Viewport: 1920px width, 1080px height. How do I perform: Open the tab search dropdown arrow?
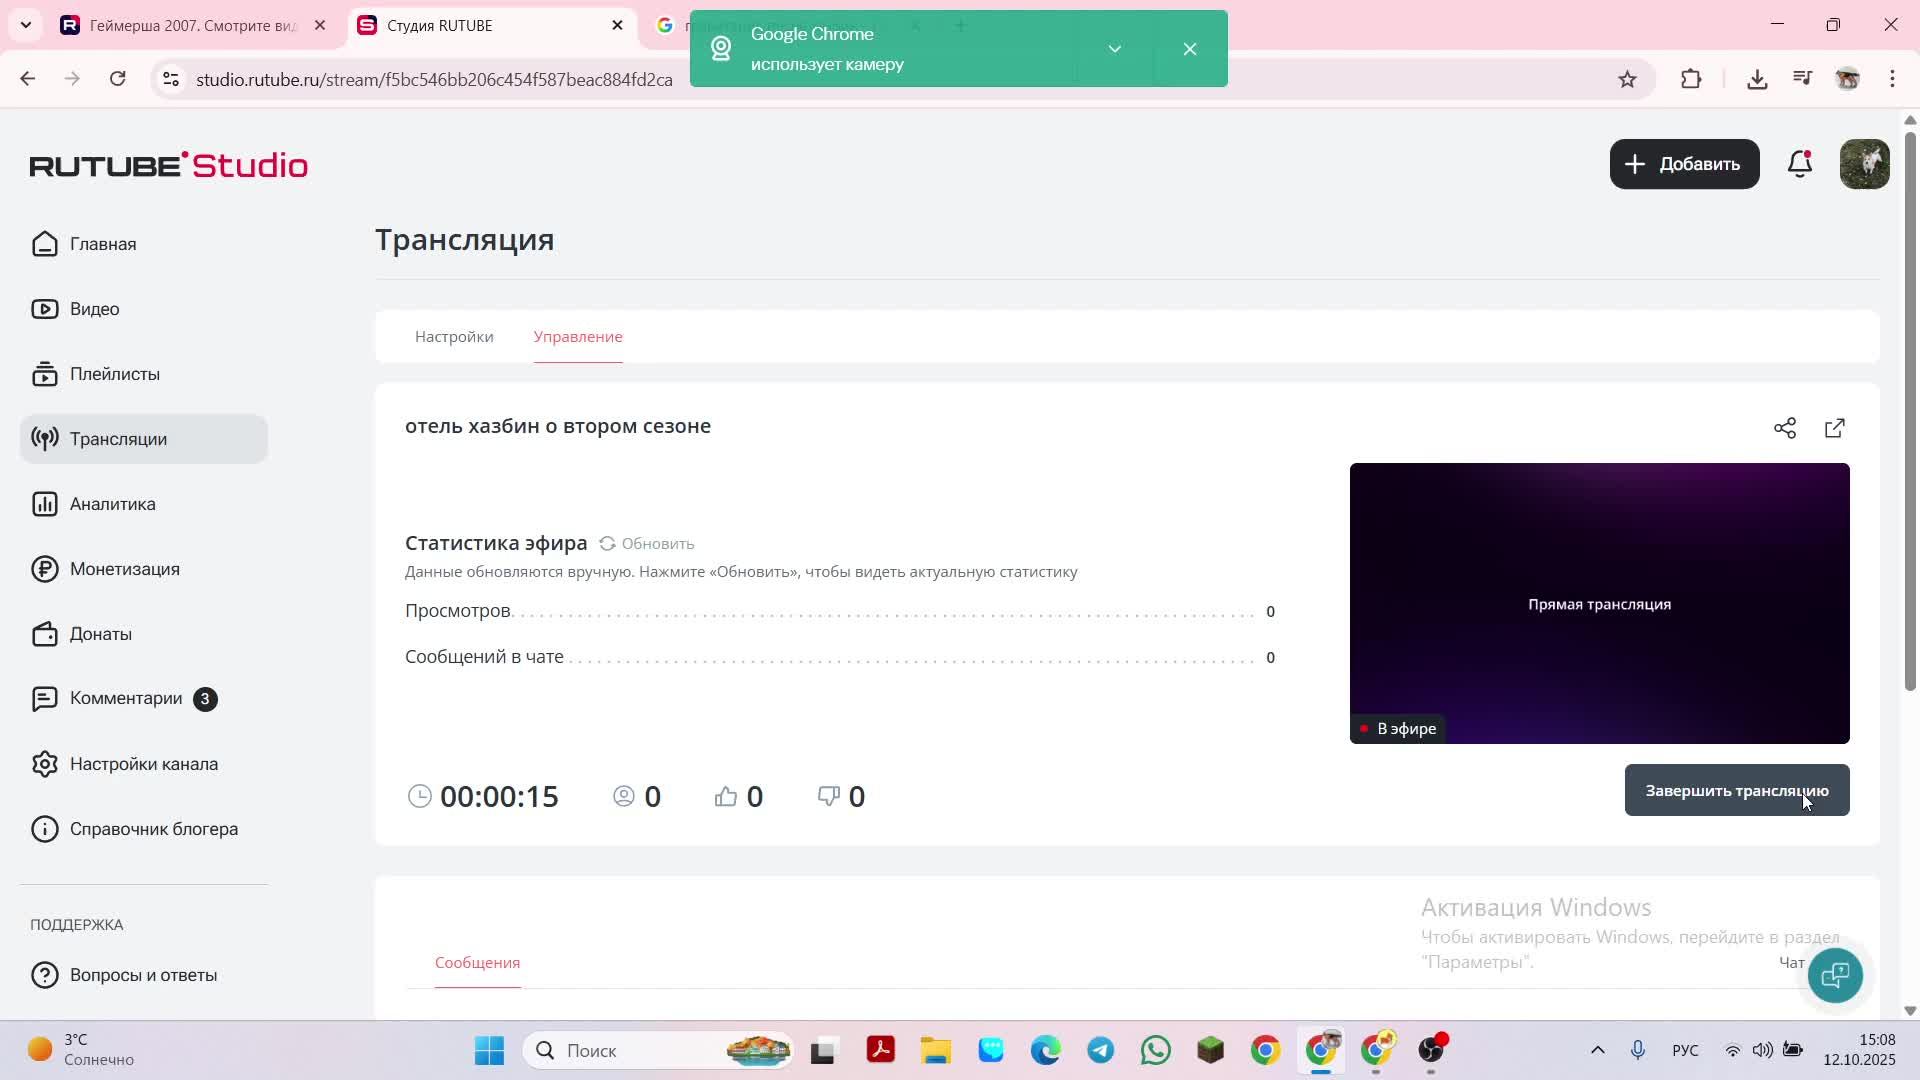tap(26, 25)
